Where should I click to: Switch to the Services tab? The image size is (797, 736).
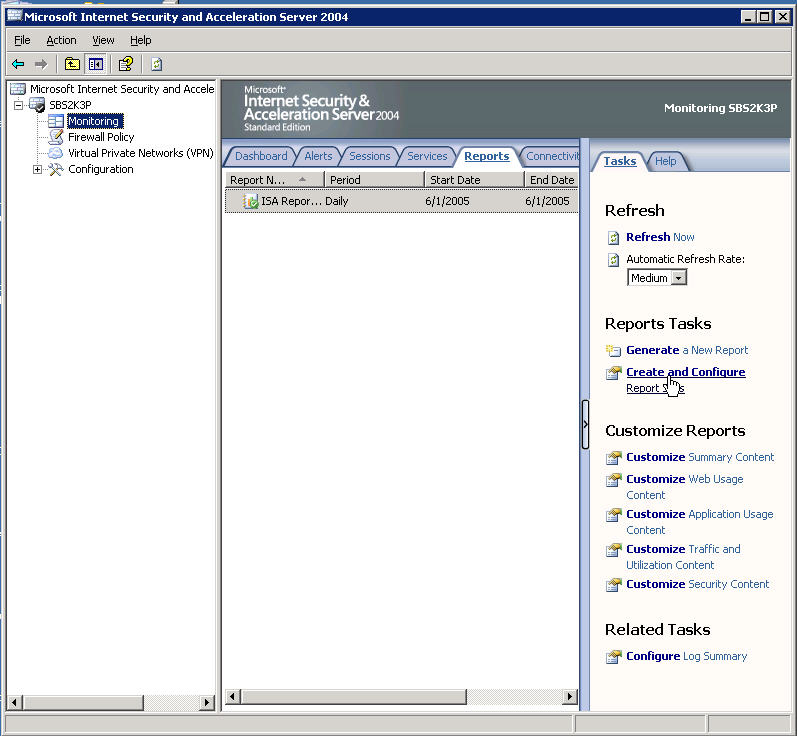click(x=427, y=156)
